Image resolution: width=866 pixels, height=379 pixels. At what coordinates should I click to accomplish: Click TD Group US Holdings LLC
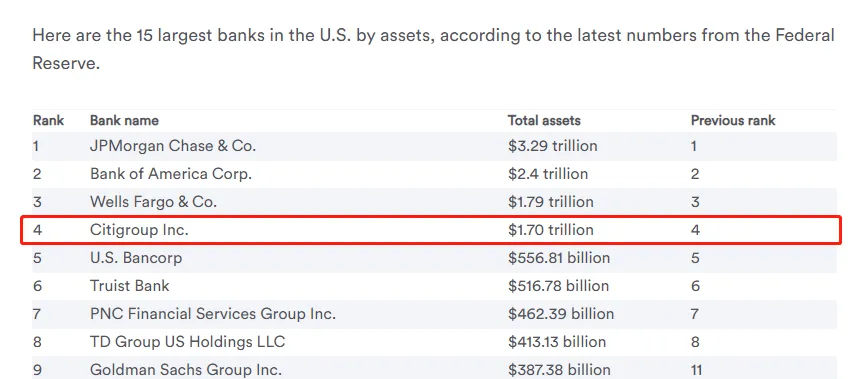tap(187, 342)
